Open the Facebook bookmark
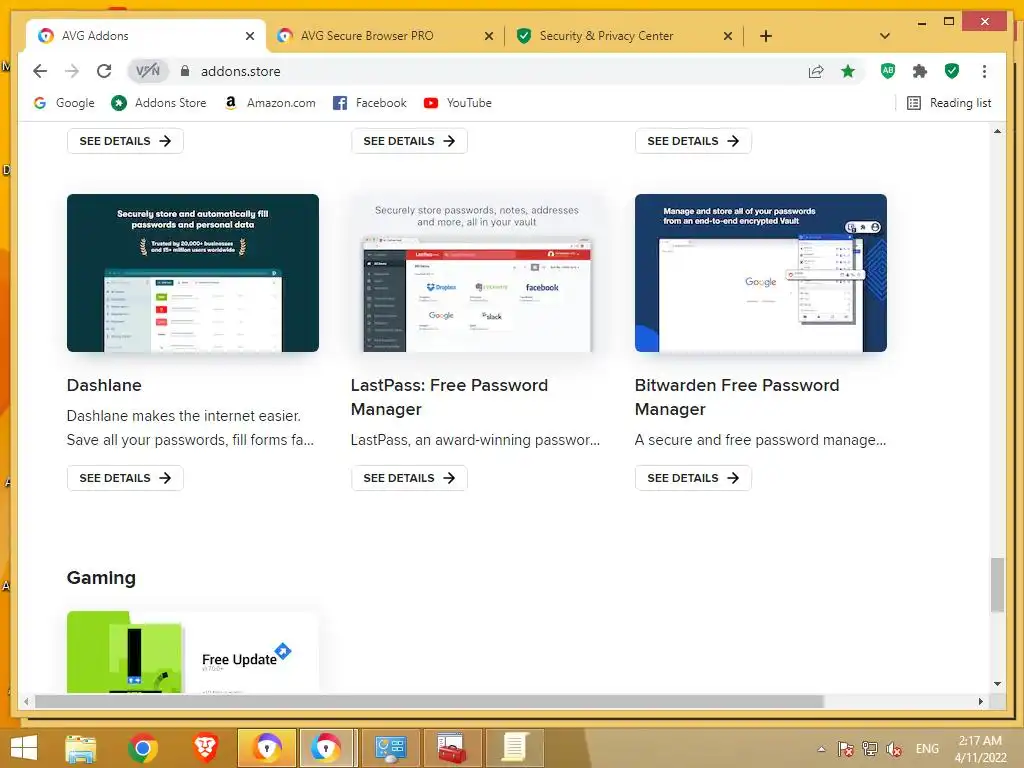This screenshot has width=1024, height=768. 370,103
